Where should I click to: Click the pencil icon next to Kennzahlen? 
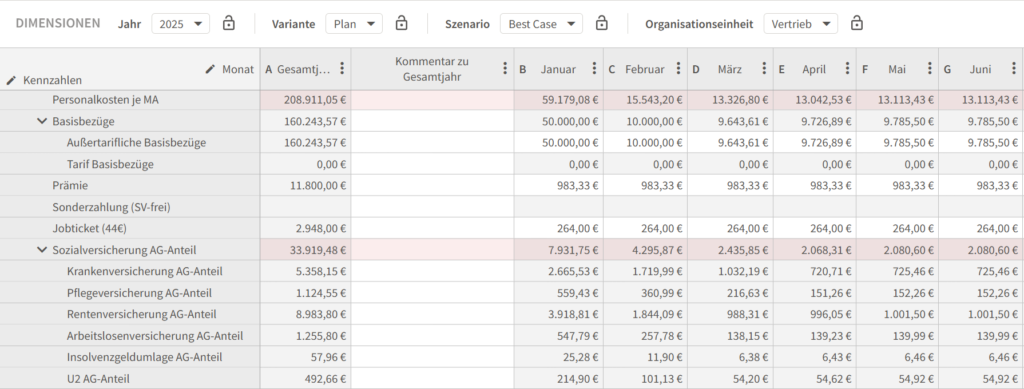pyautogui.click(x=11, y=80)
